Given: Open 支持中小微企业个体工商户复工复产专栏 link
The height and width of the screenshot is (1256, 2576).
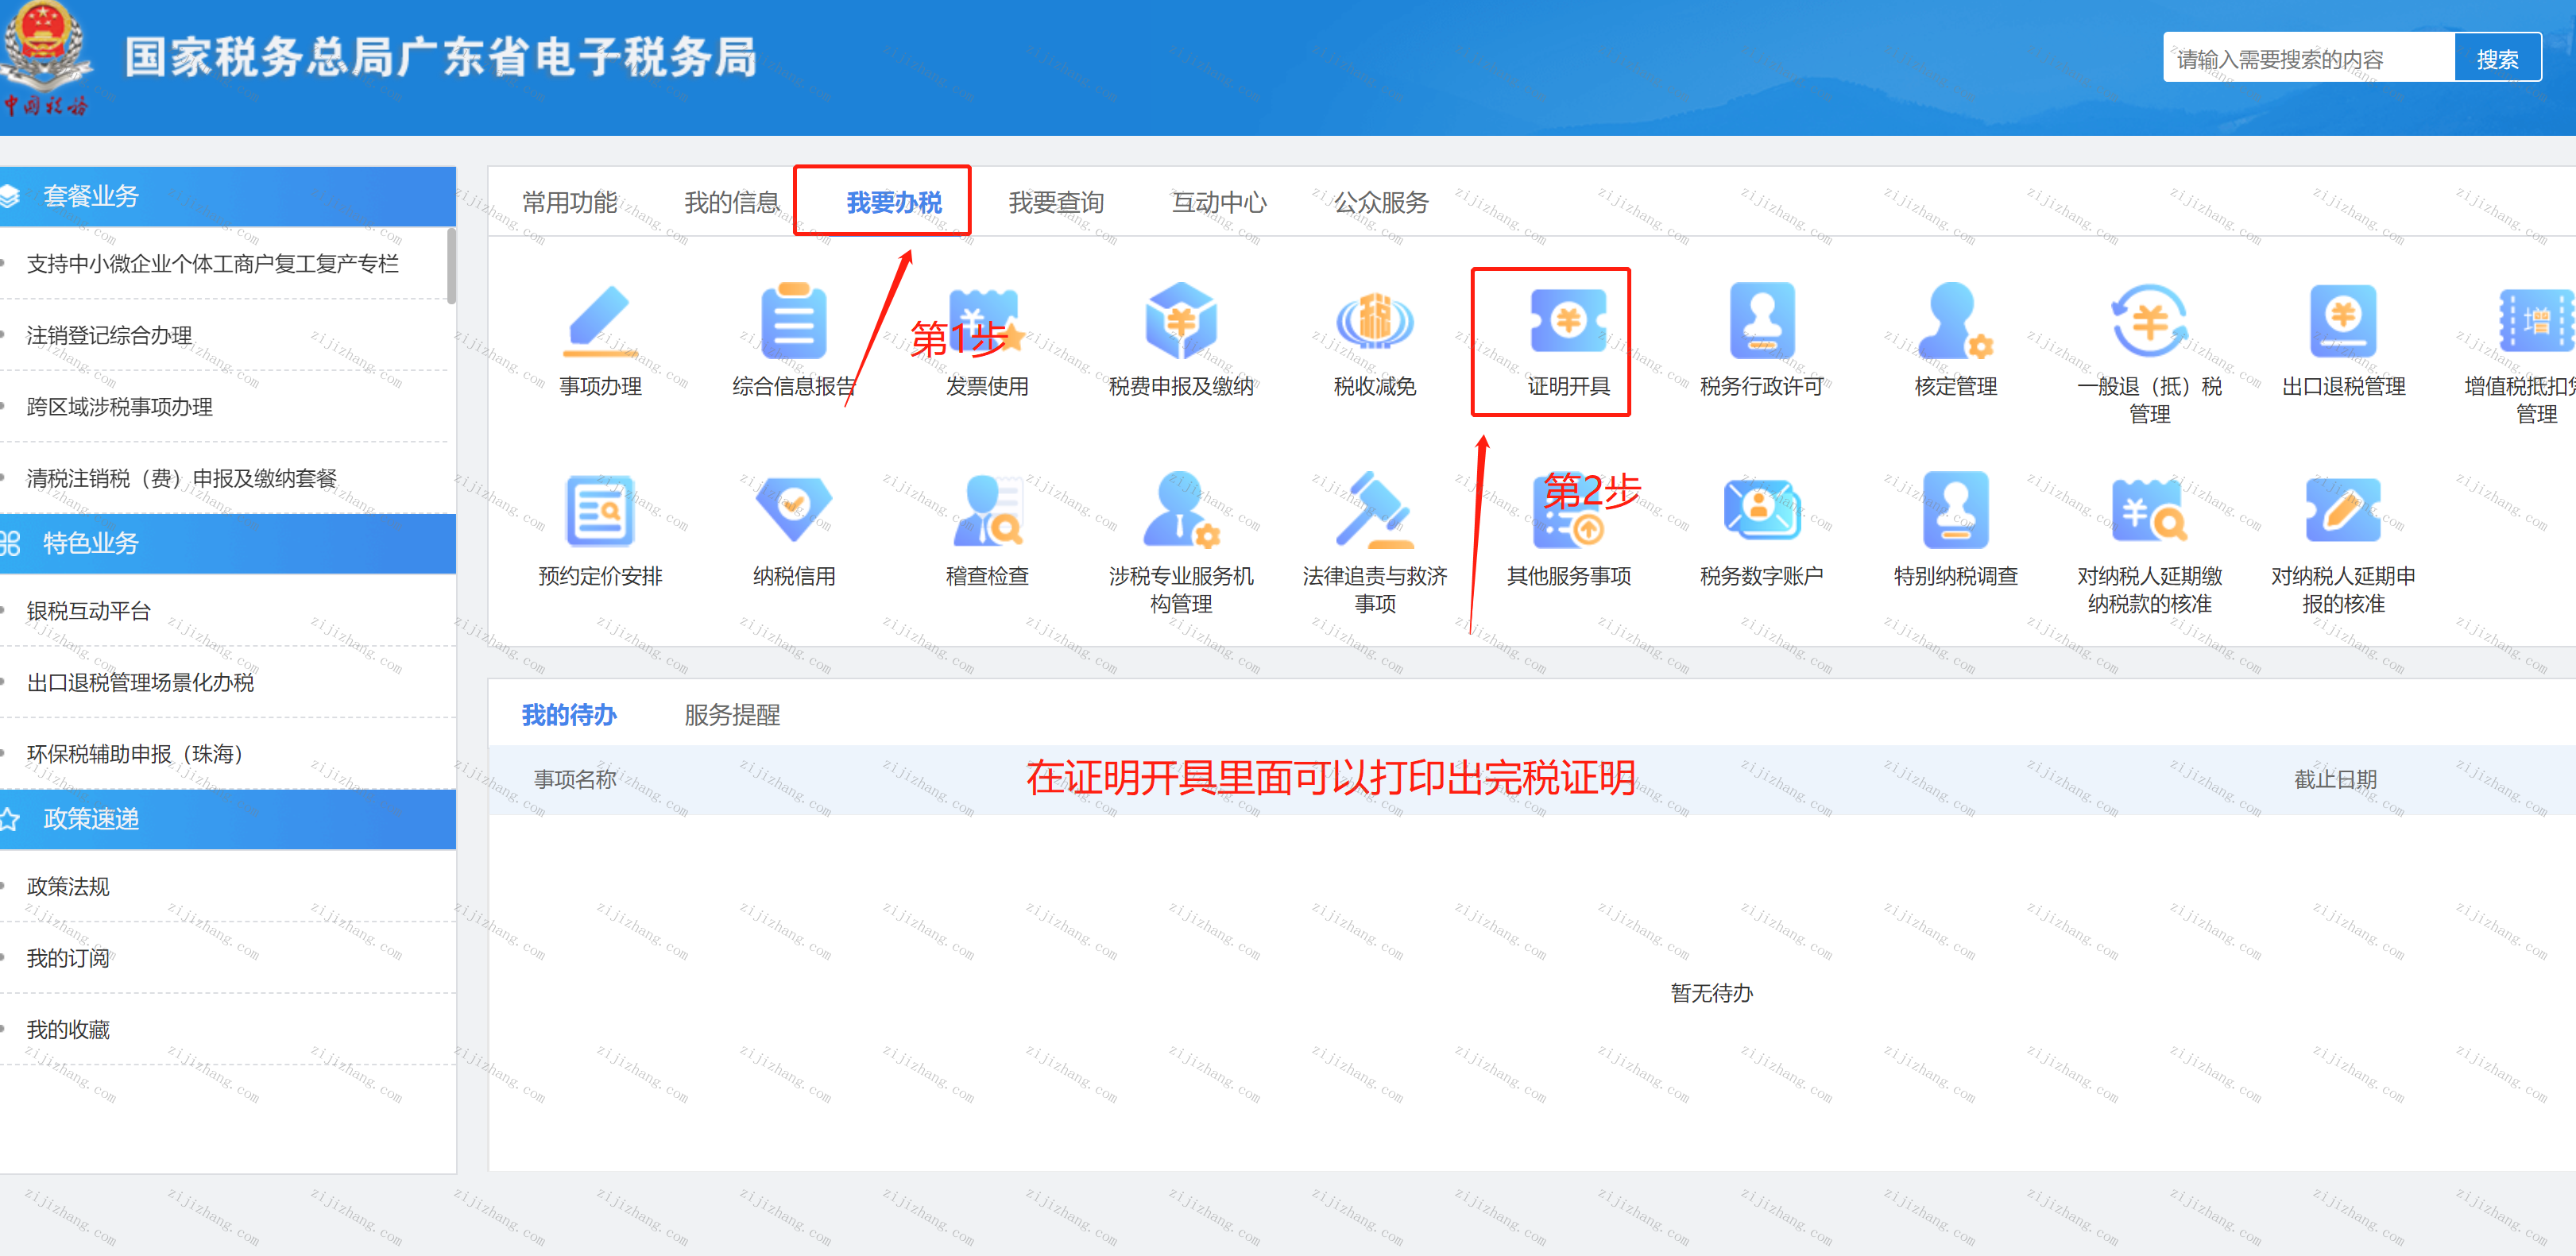Looking at the screenshot, I should 212,264.
